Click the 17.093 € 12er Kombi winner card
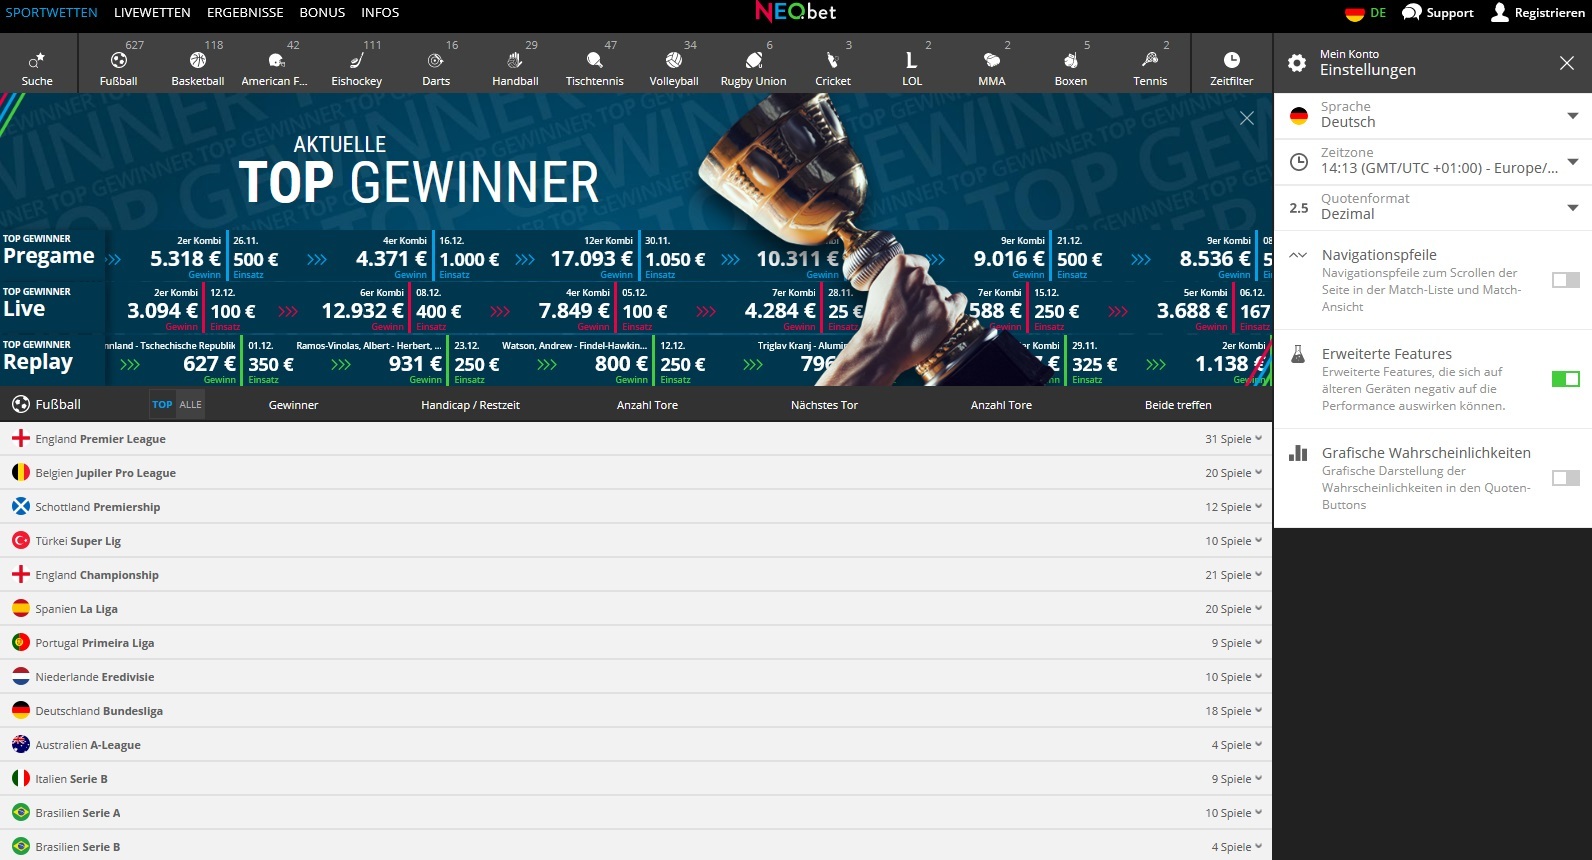The height and width of the screenshot is (860, 1592). [x=626, y=257]
